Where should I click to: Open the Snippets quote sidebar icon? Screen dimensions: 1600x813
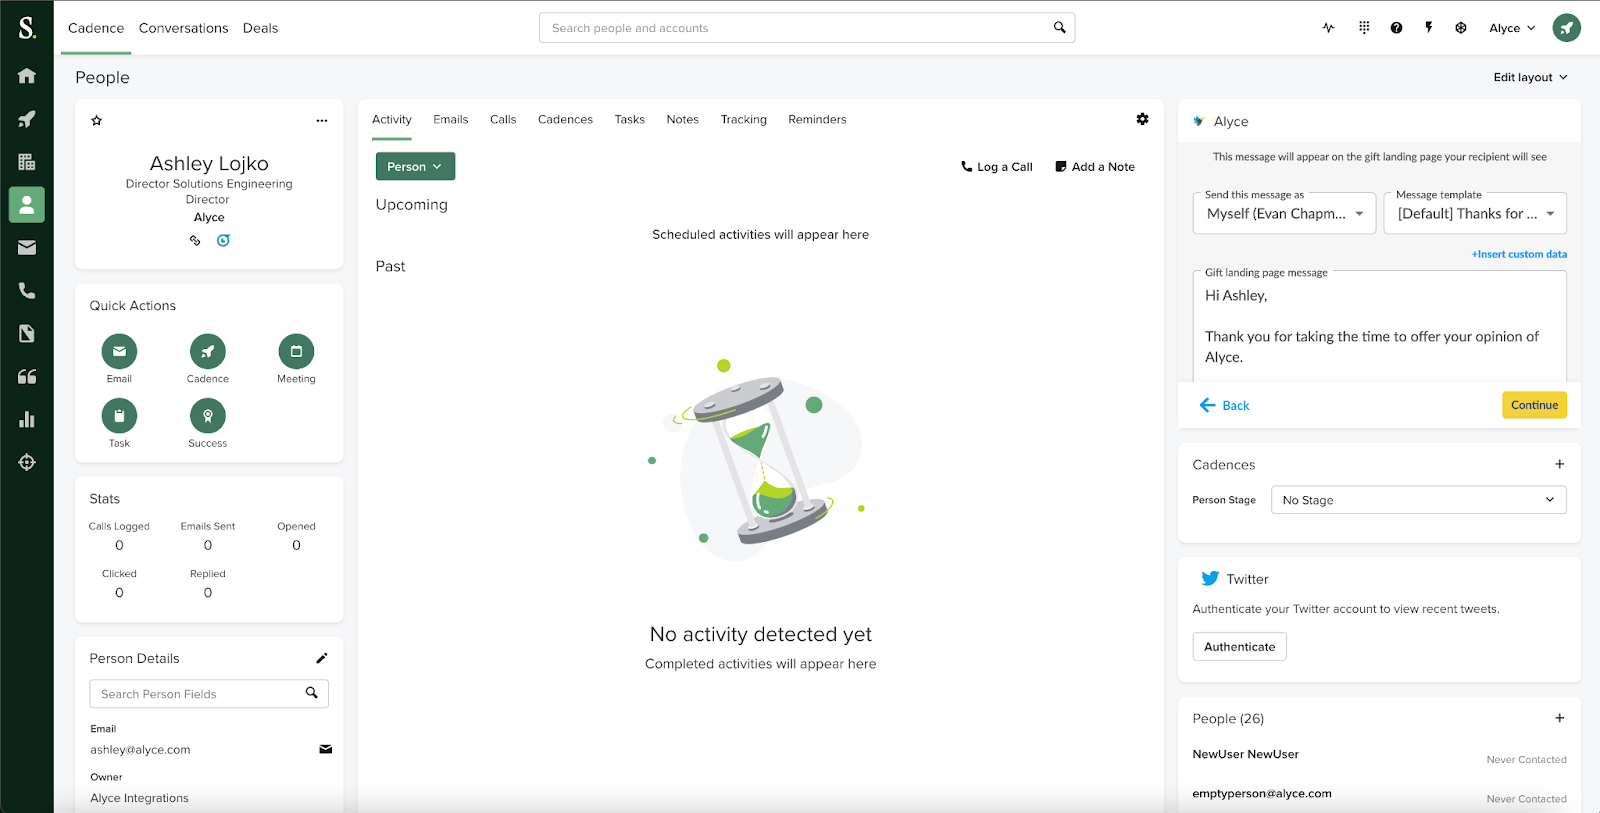click(x=27, y=377)
